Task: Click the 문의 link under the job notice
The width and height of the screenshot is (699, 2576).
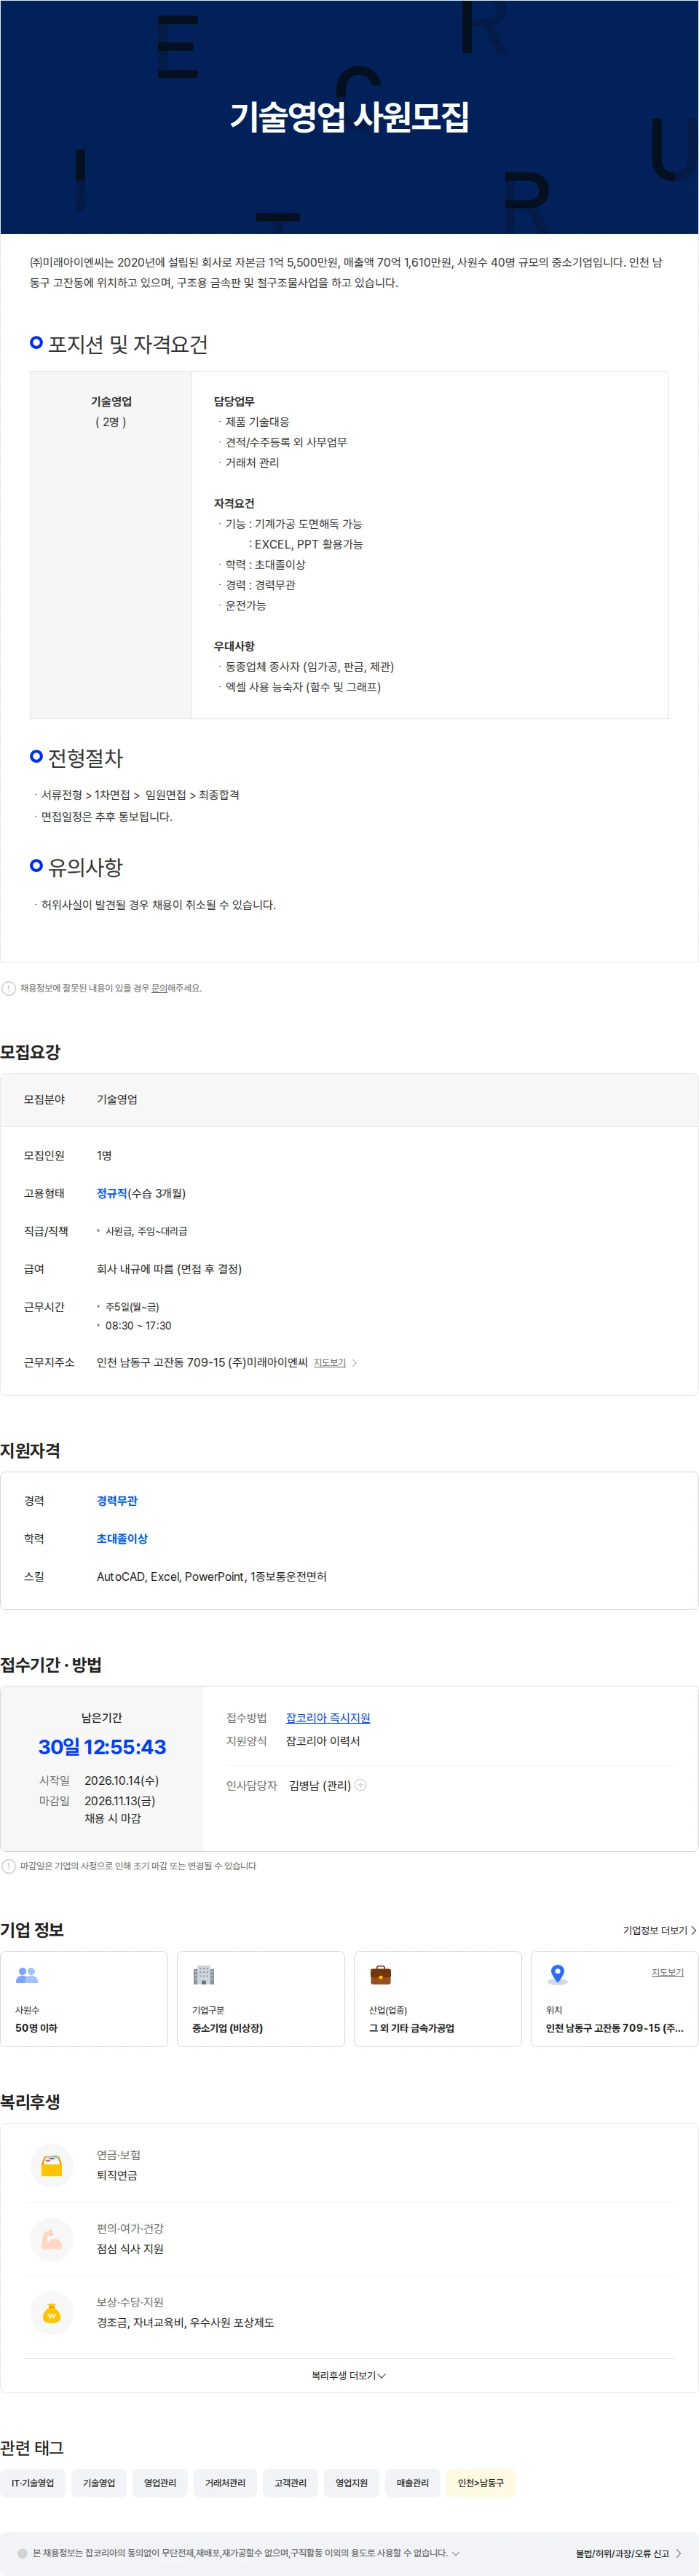Action: click(x=159, y=988)
